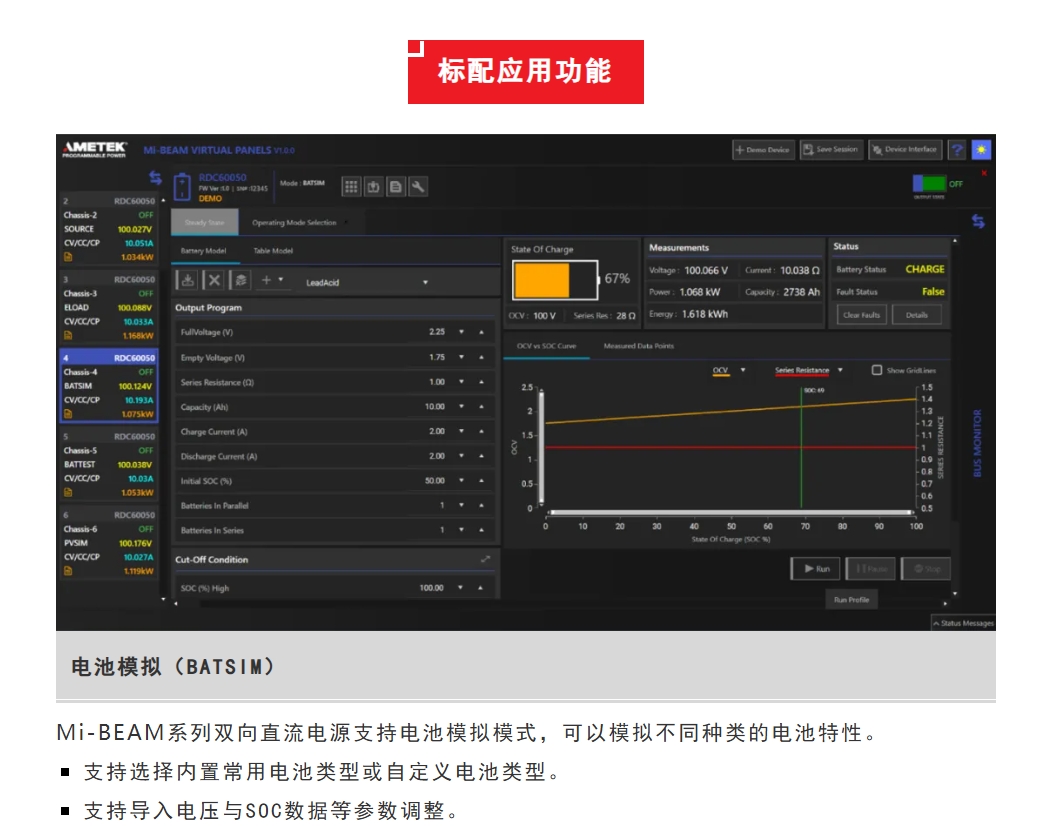Click the expand arrows icon on Cut-Off Condition

tap(485, 559)
